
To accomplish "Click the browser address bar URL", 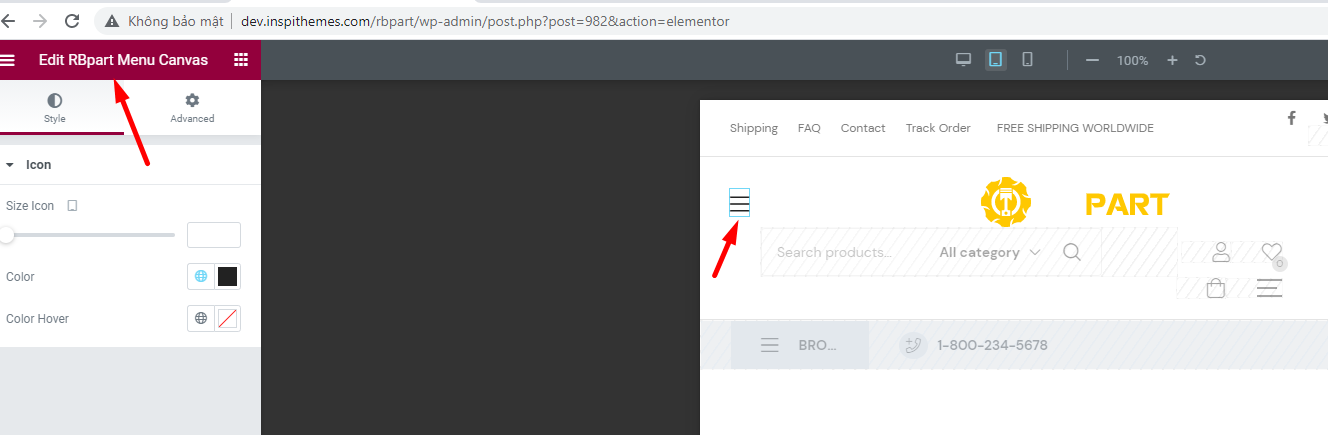I will pyautogui.click(x=485, y=21).
